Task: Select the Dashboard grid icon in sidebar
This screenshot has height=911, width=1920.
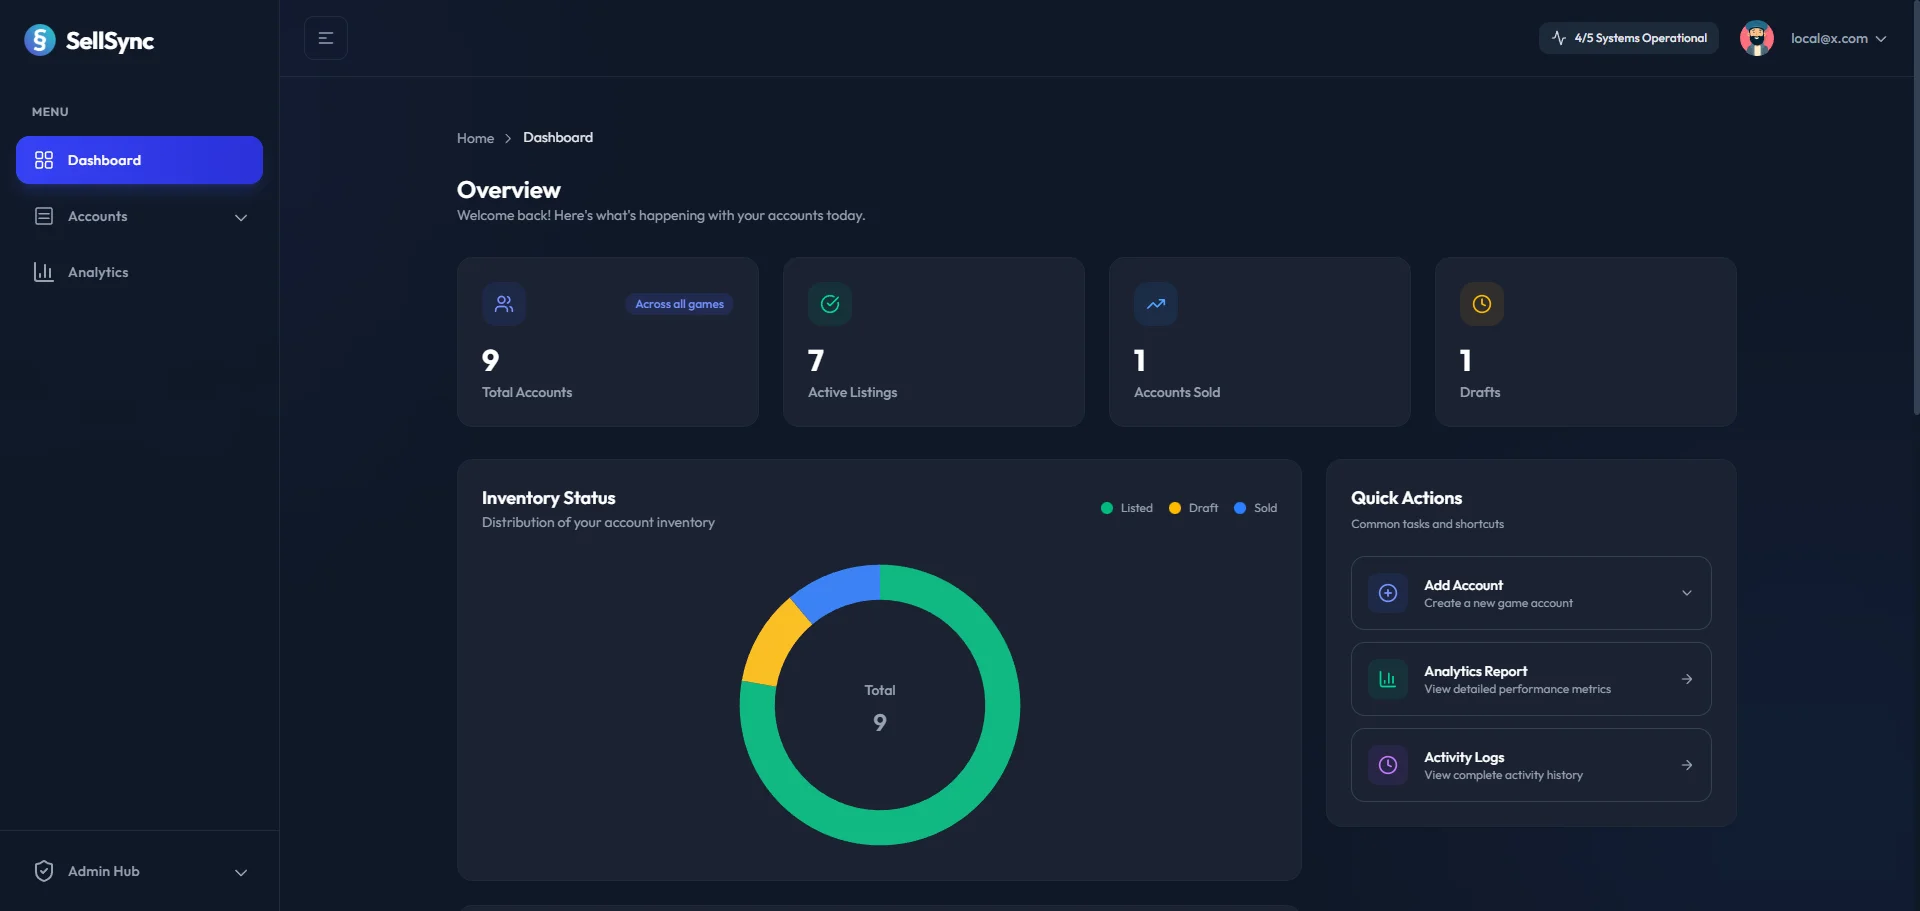Action: [x=43, y=160]
